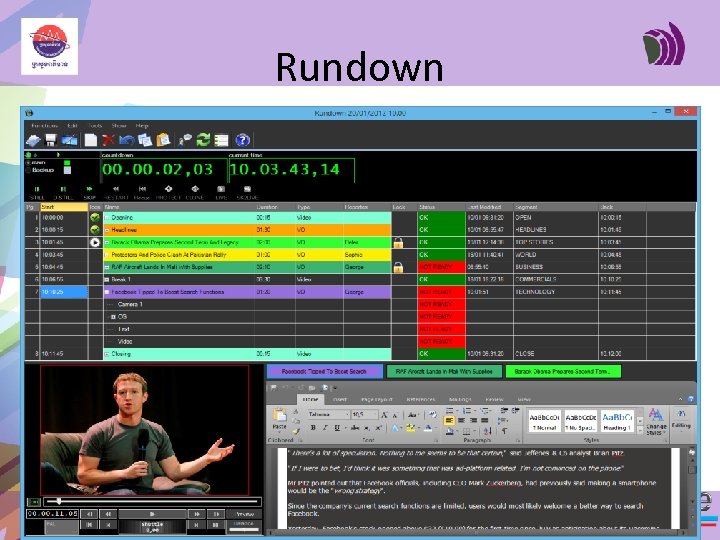Click the Copy documents icon
Viewport: 720px width, 540px height.
click(145, 140)
